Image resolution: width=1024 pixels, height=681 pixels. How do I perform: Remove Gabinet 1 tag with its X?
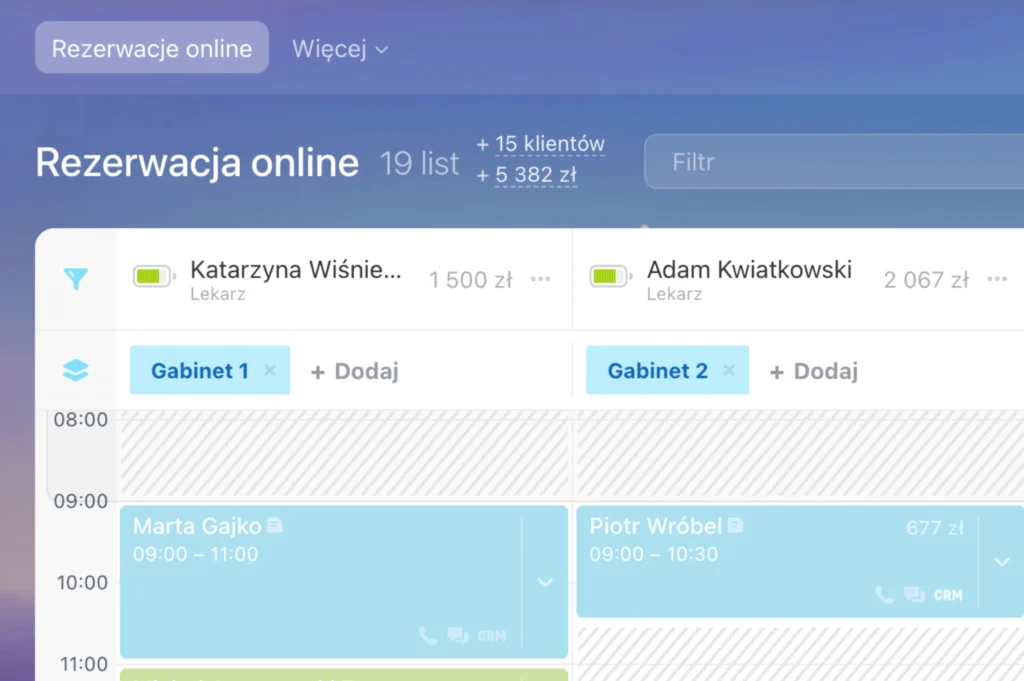pyautogui.click(x=269, y=370)
